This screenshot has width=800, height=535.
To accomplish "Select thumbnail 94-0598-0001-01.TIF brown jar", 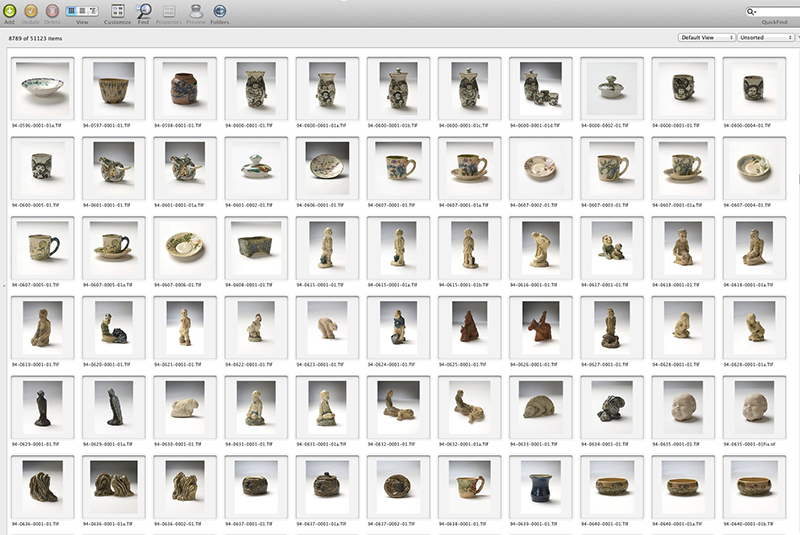I will [x=186, y=88].
